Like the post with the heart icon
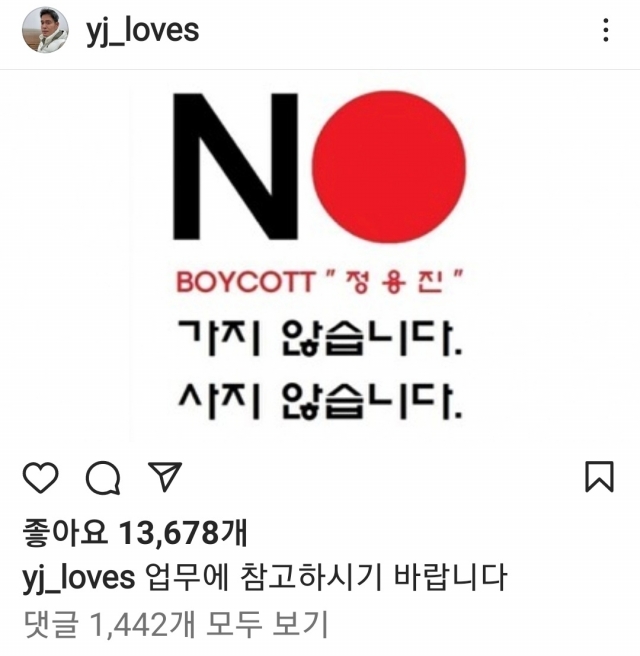 click(x=40, y=477)
